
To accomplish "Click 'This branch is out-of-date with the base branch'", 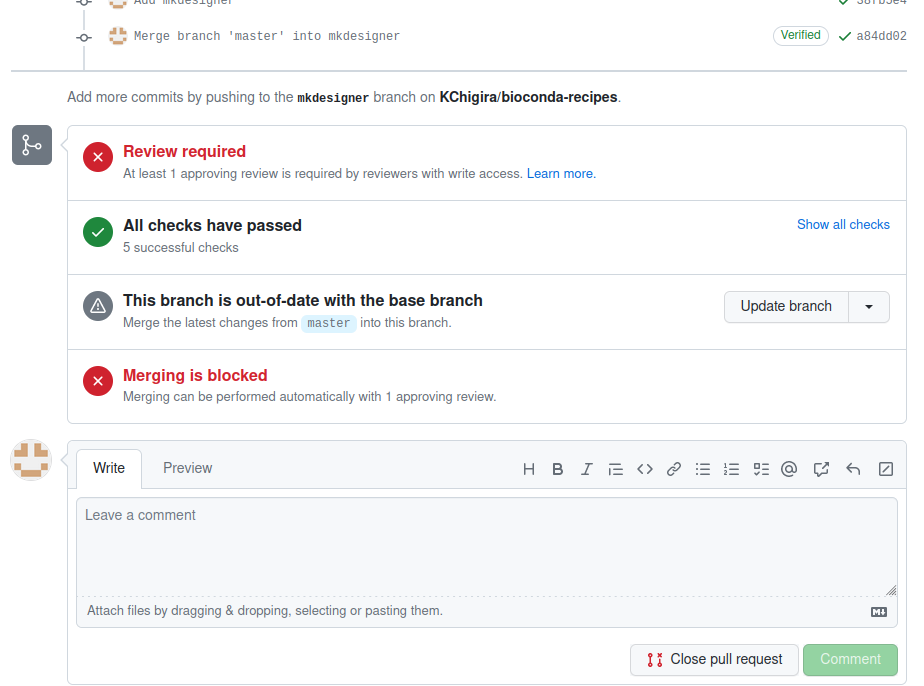I will (x=303, y=301).
